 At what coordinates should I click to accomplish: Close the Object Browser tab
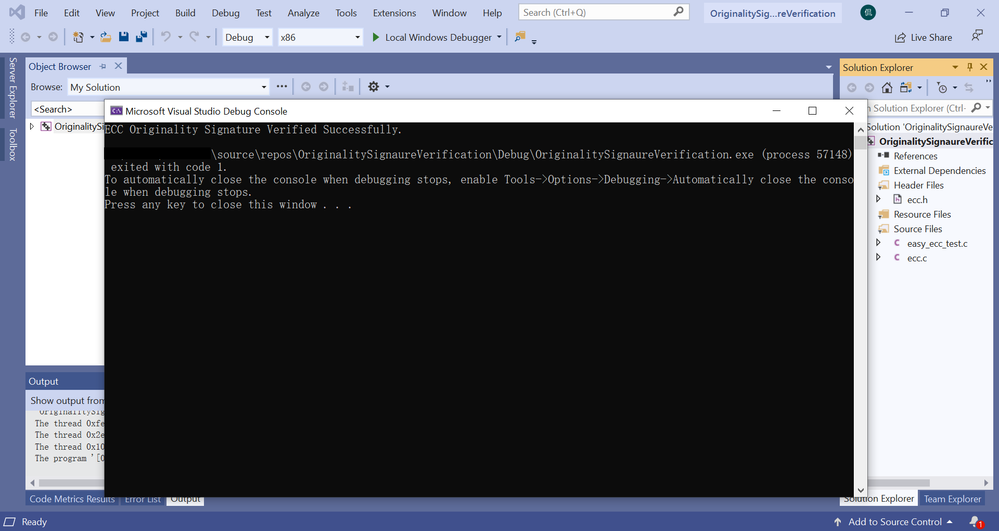tap(118, 66)
